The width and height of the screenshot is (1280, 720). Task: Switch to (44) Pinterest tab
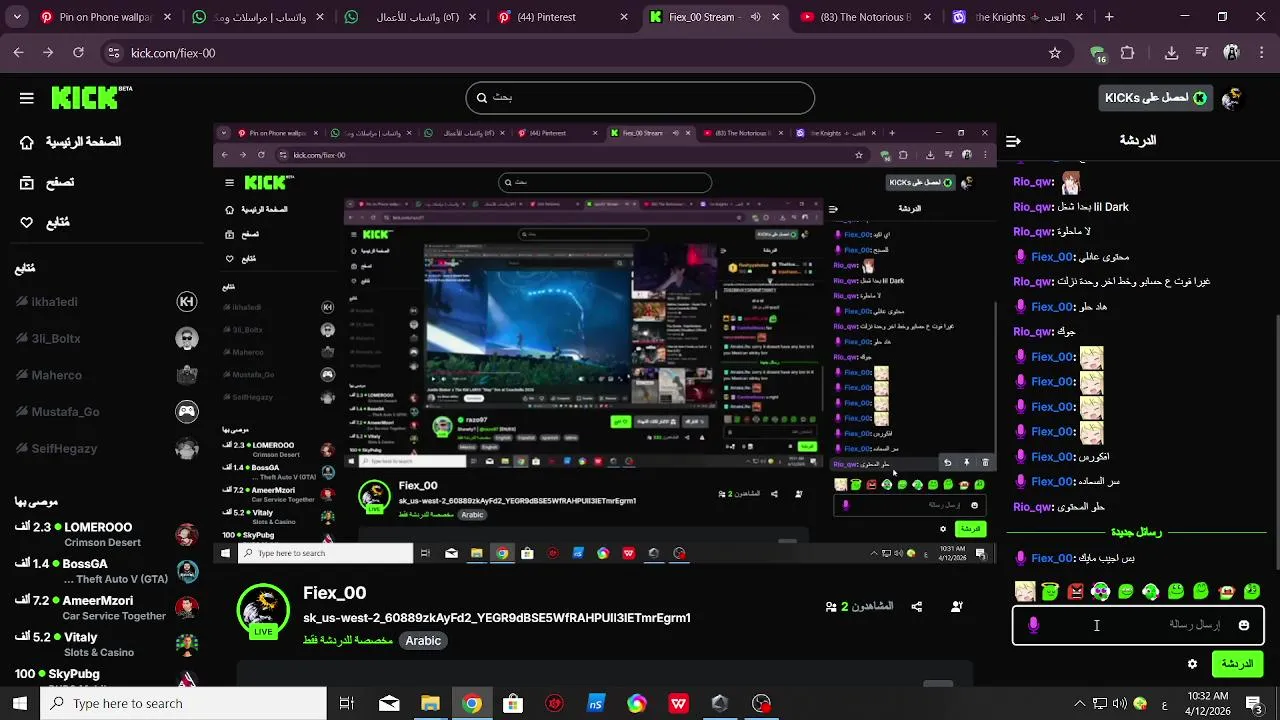(561, 17)
